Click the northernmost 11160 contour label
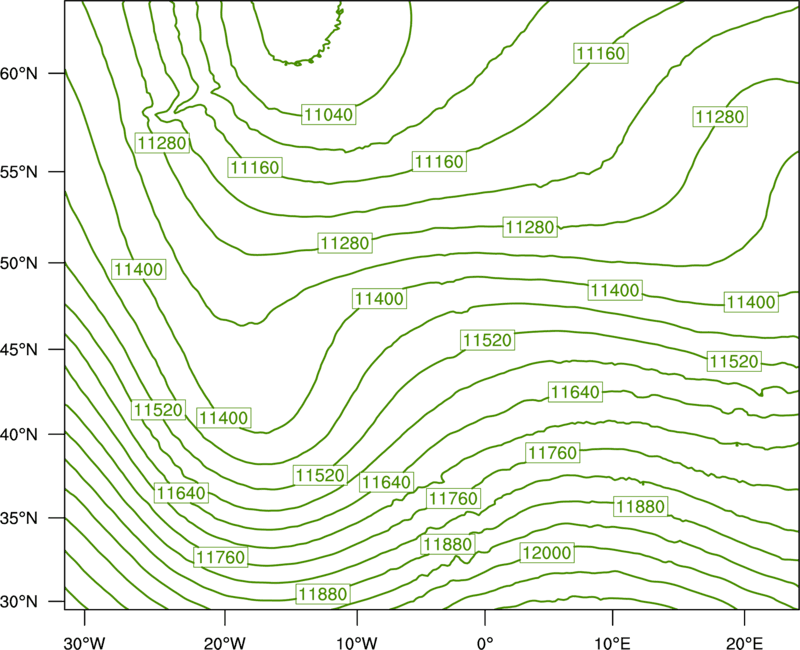The image size is (800, 650). tap(601, 53)
